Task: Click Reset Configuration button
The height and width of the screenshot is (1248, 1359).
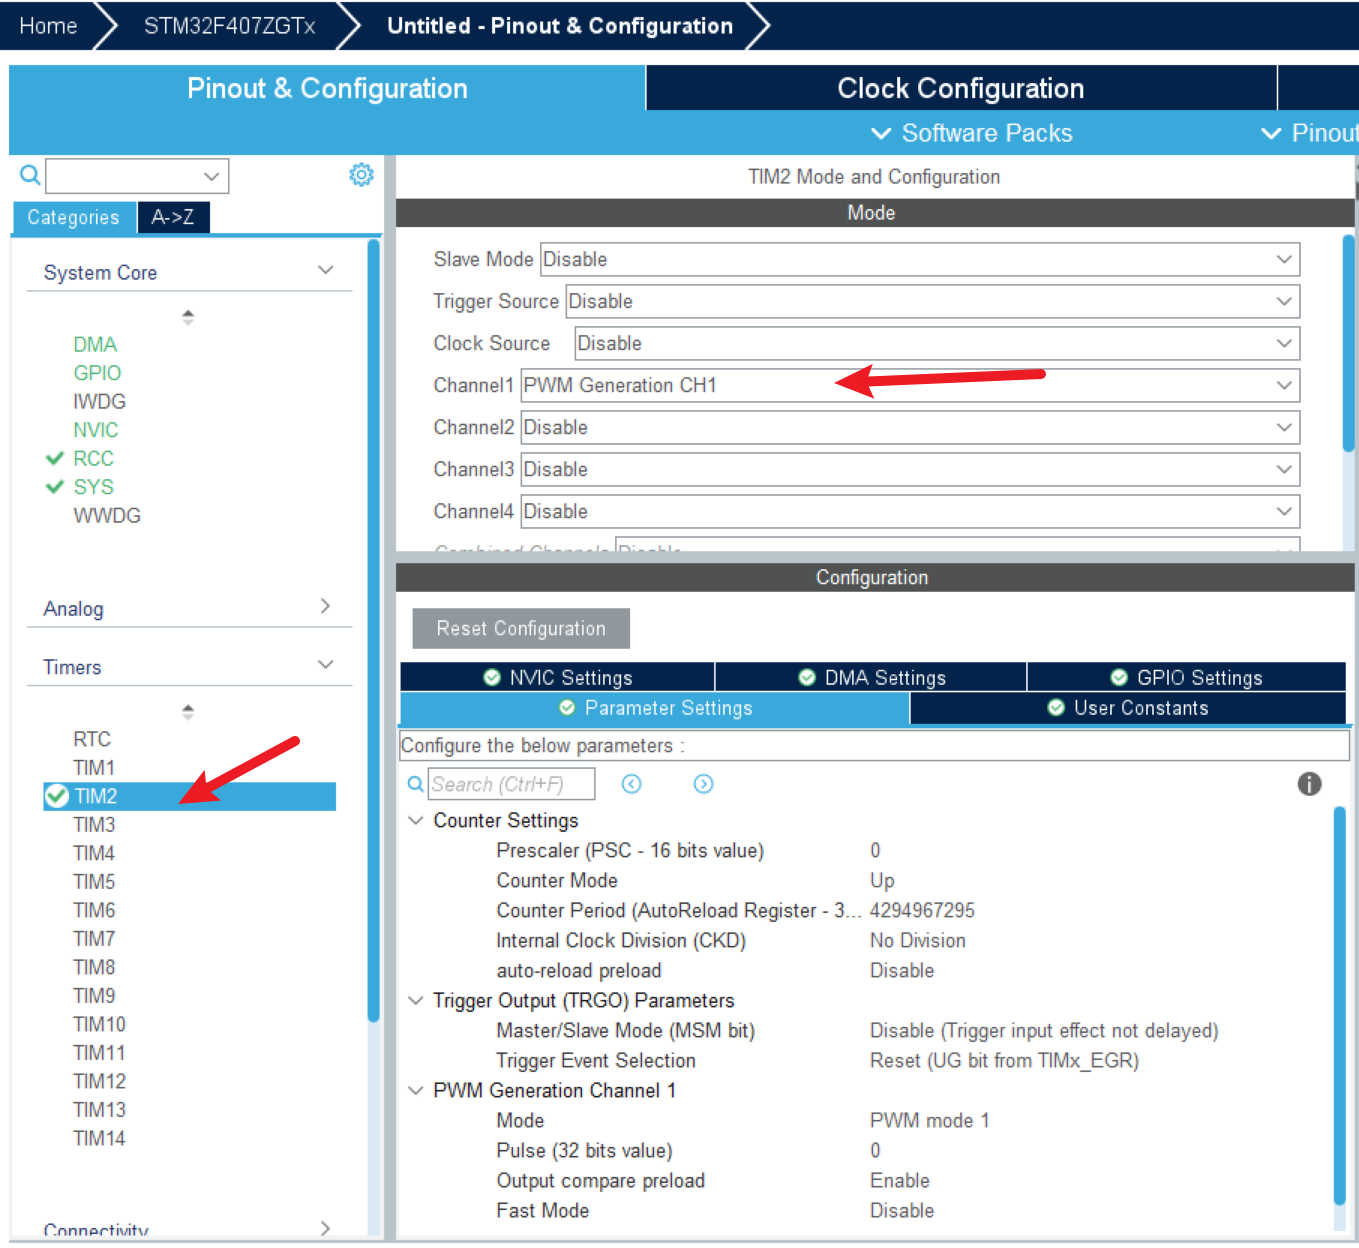Action: (521, 628)
